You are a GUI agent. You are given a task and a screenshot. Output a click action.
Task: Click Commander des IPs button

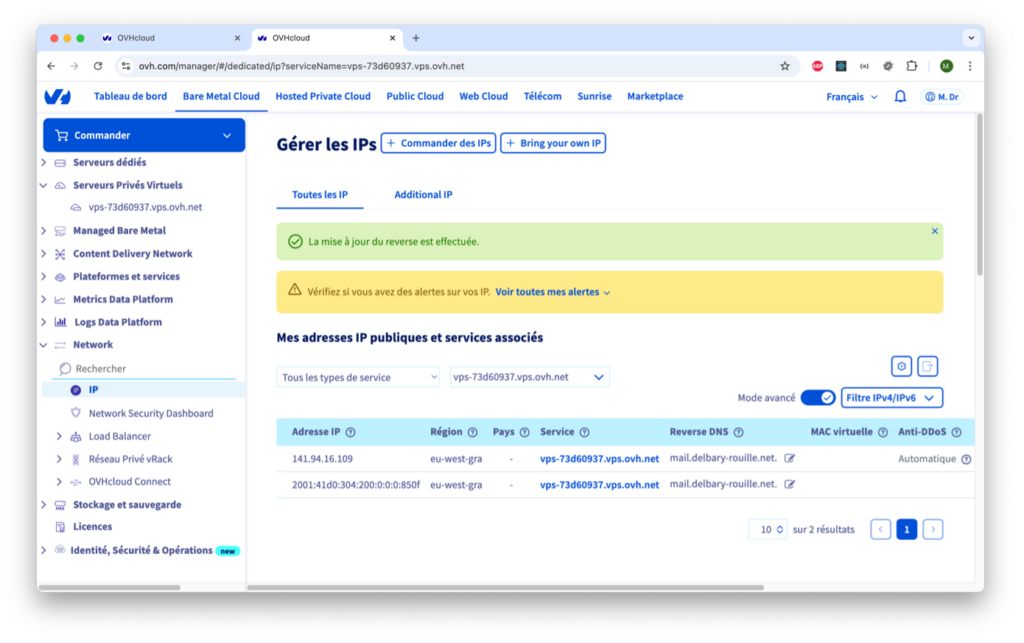click(438, 143)
